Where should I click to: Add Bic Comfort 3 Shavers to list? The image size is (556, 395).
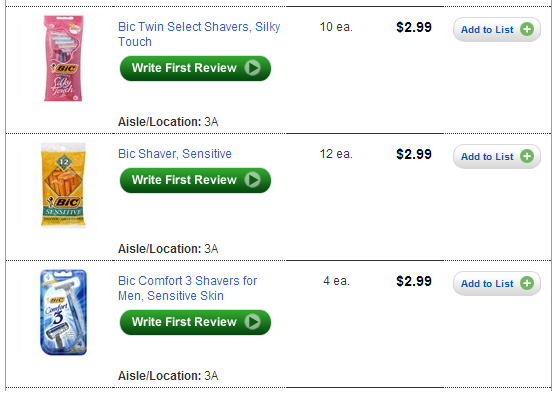[x=497, y=283]
